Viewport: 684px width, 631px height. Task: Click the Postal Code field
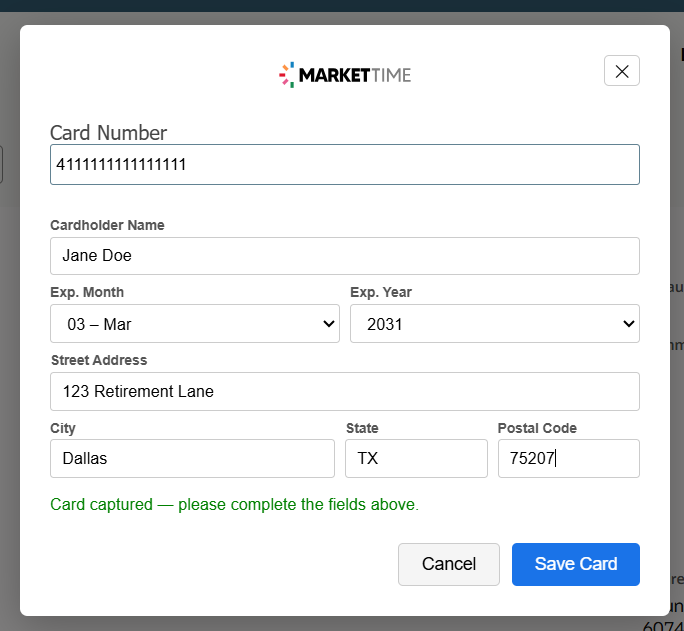point(569,458)
